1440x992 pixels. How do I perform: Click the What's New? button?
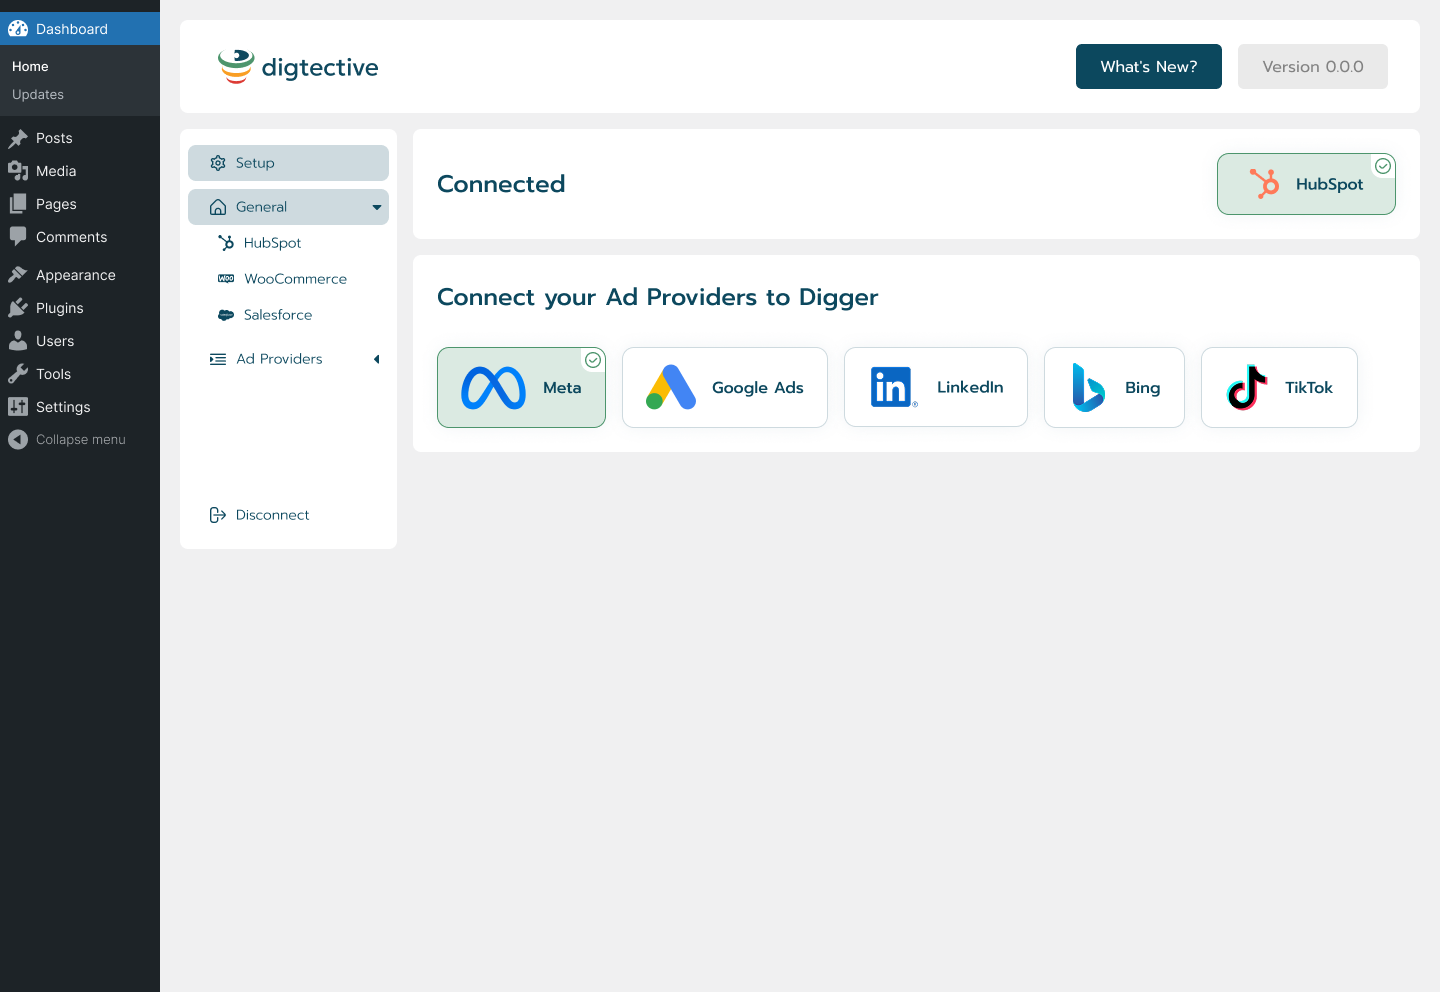click(1149, 67)
